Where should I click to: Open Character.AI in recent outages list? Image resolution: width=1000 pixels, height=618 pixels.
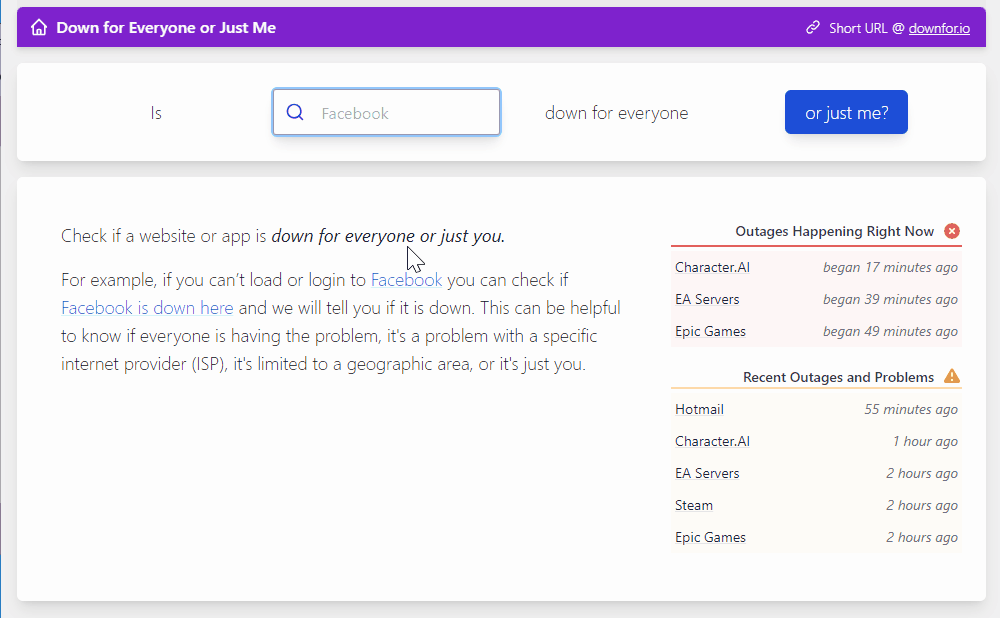pyautogui.click(x=712, y=441)
